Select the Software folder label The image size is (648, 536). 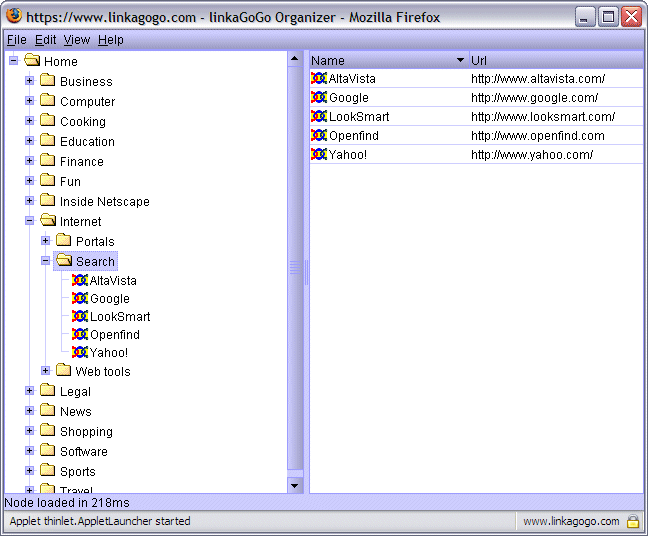click(84, 451)
